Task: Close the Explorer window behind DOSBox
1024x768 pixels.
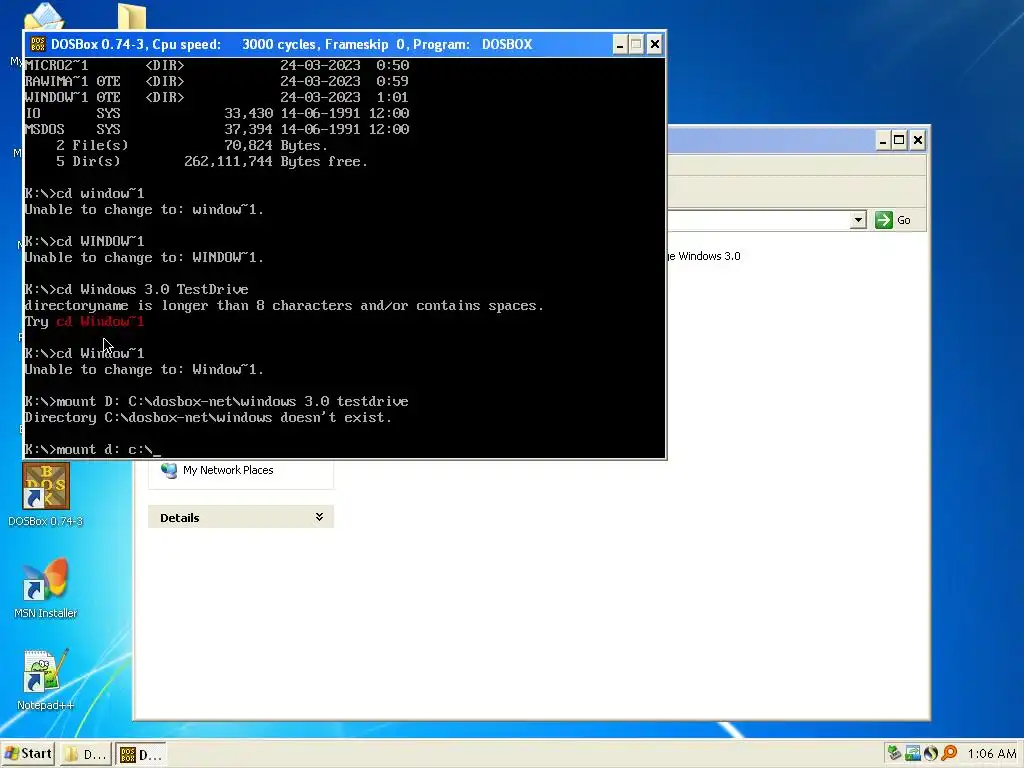Action: click(918, 140)
